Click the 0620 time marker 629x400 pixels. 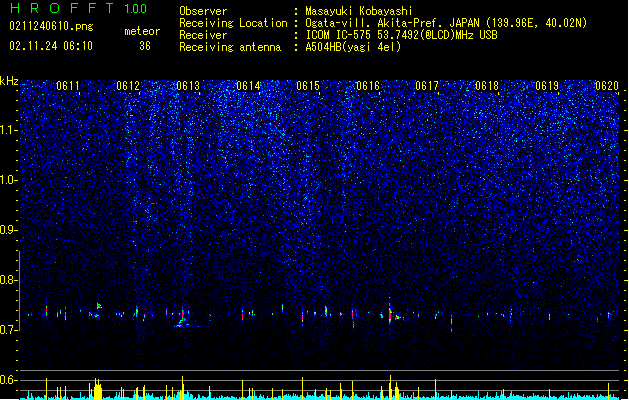point(607,86)
